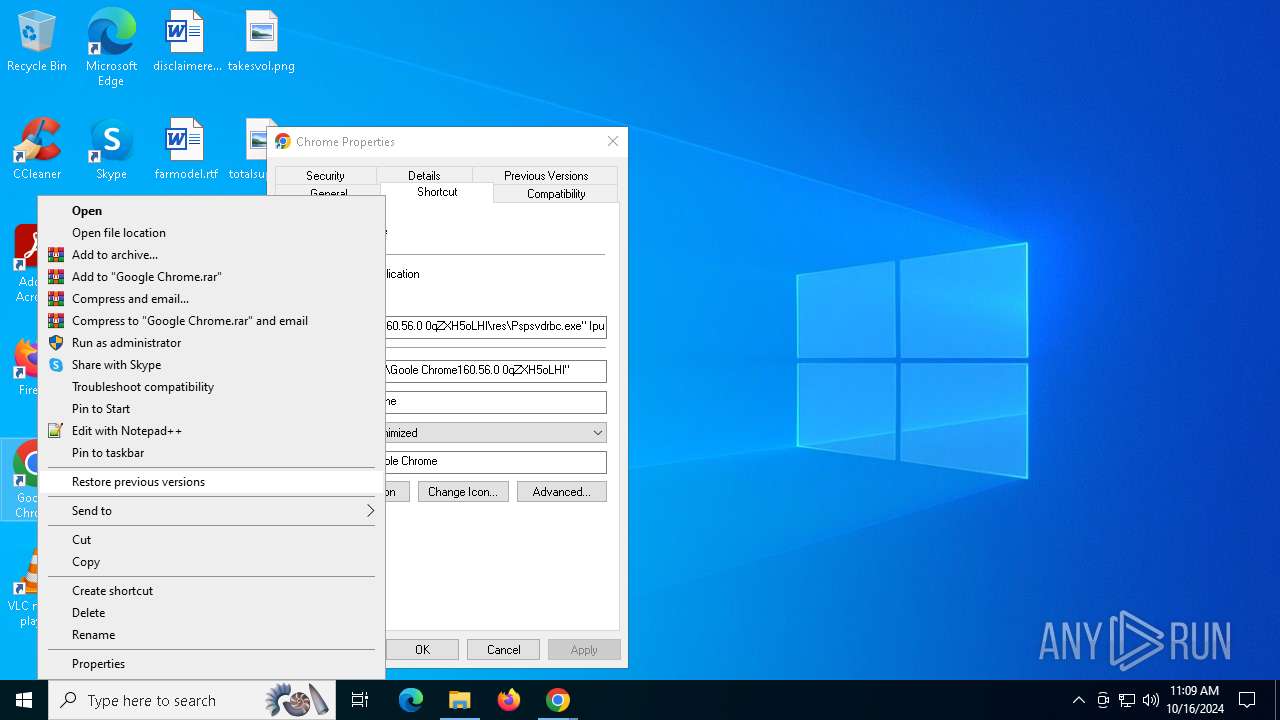Choose Cut from the context menu

(211, 540)
